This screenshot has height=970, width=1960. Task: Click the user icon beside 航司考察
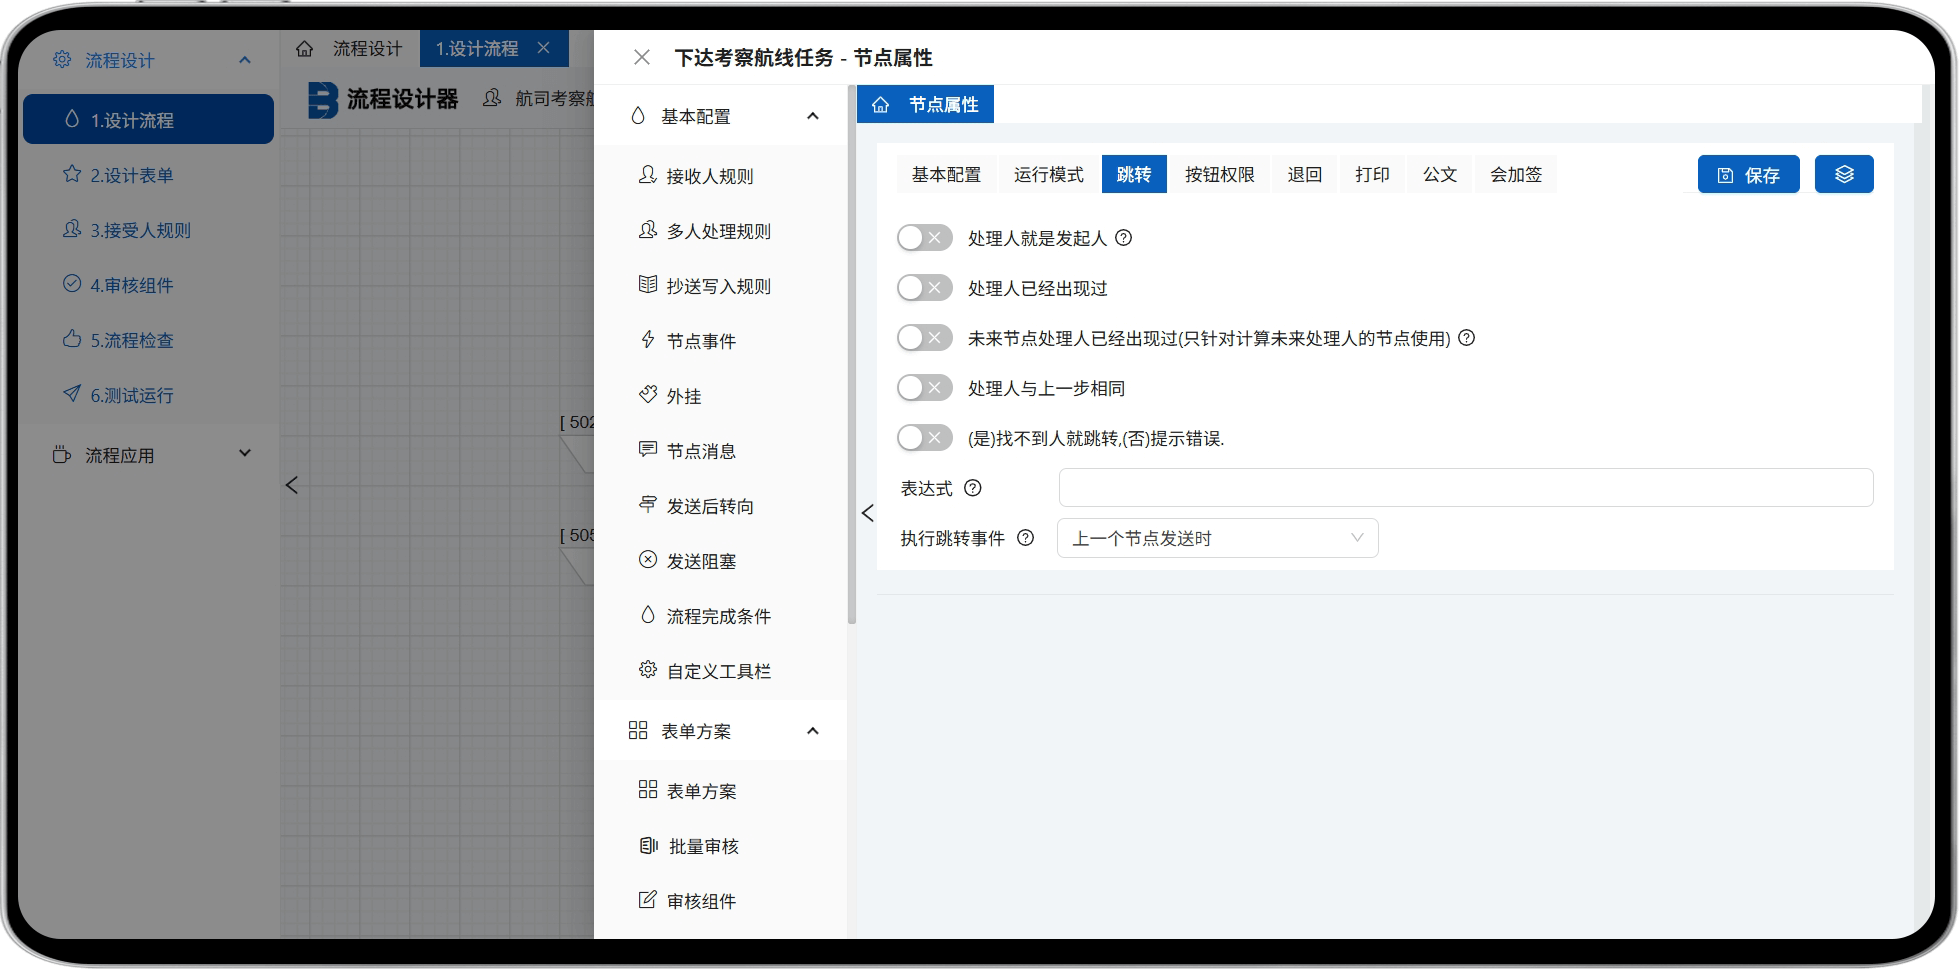(x=492, y=98)
